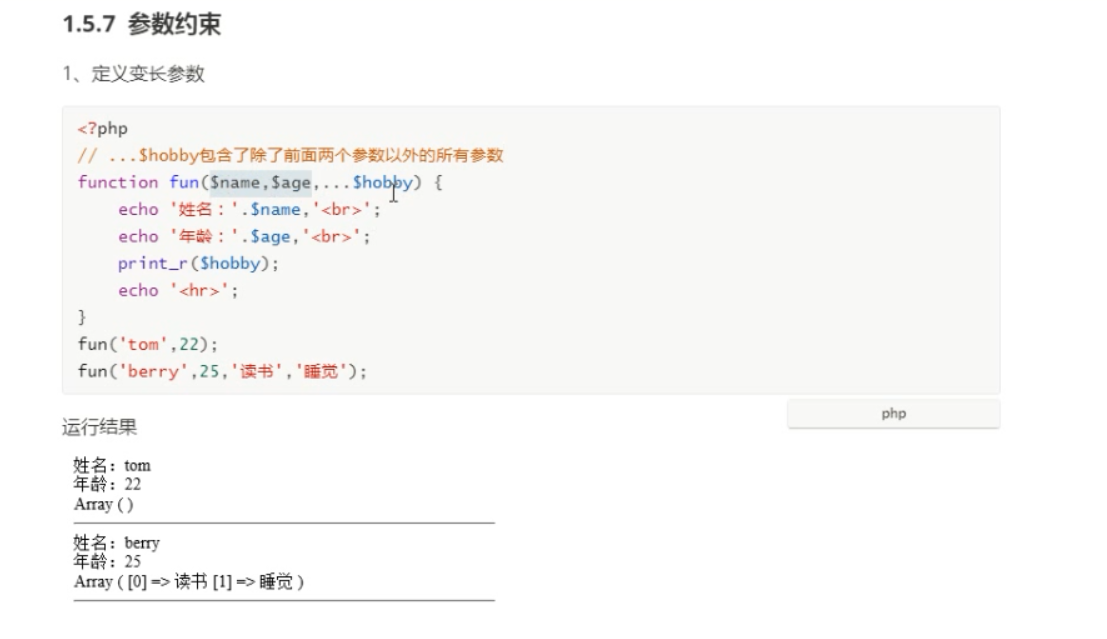Click the "运行结果" label
This screenshot has width=1107, height=639.
(100, 428)
